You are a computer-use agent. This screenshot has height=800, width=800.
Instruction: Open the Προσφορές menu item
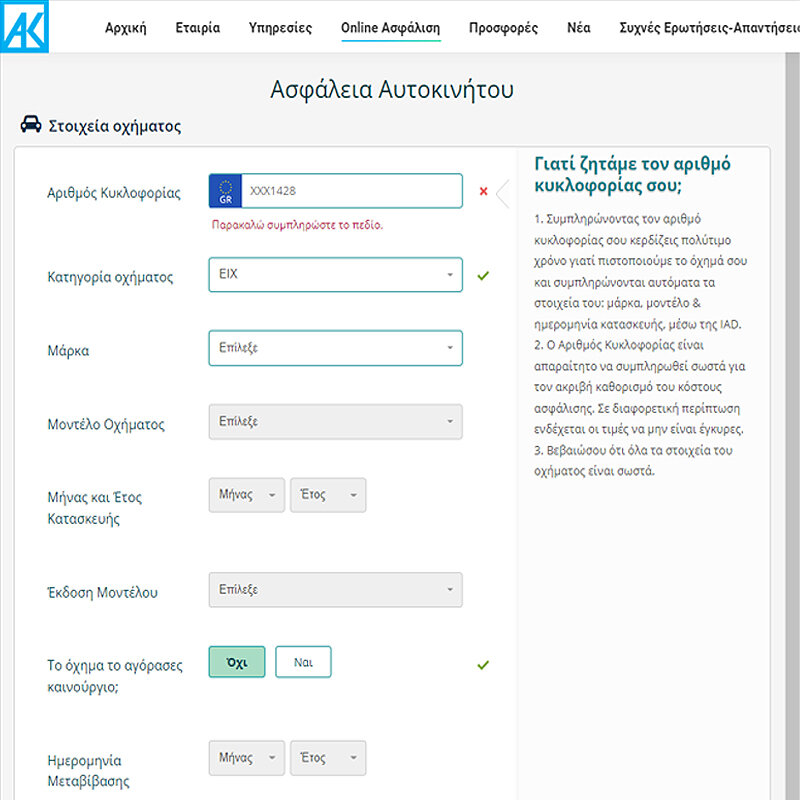coord(503,28)
